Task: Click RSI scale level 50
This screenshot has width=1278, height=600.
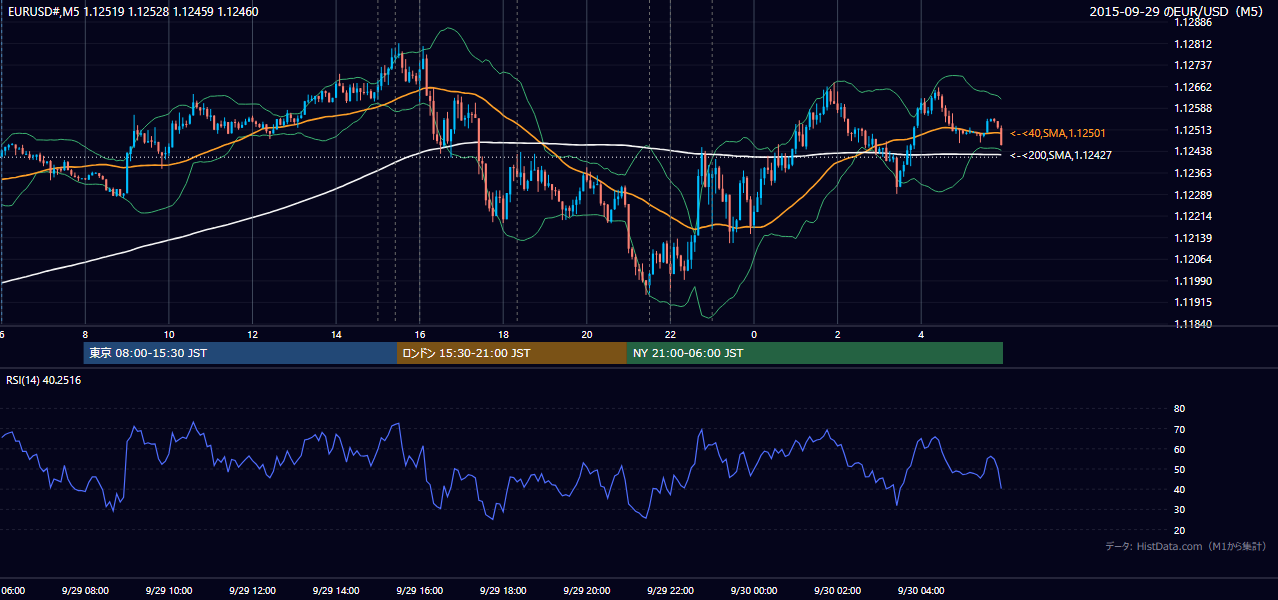Action: click(x=1179, y=469)
